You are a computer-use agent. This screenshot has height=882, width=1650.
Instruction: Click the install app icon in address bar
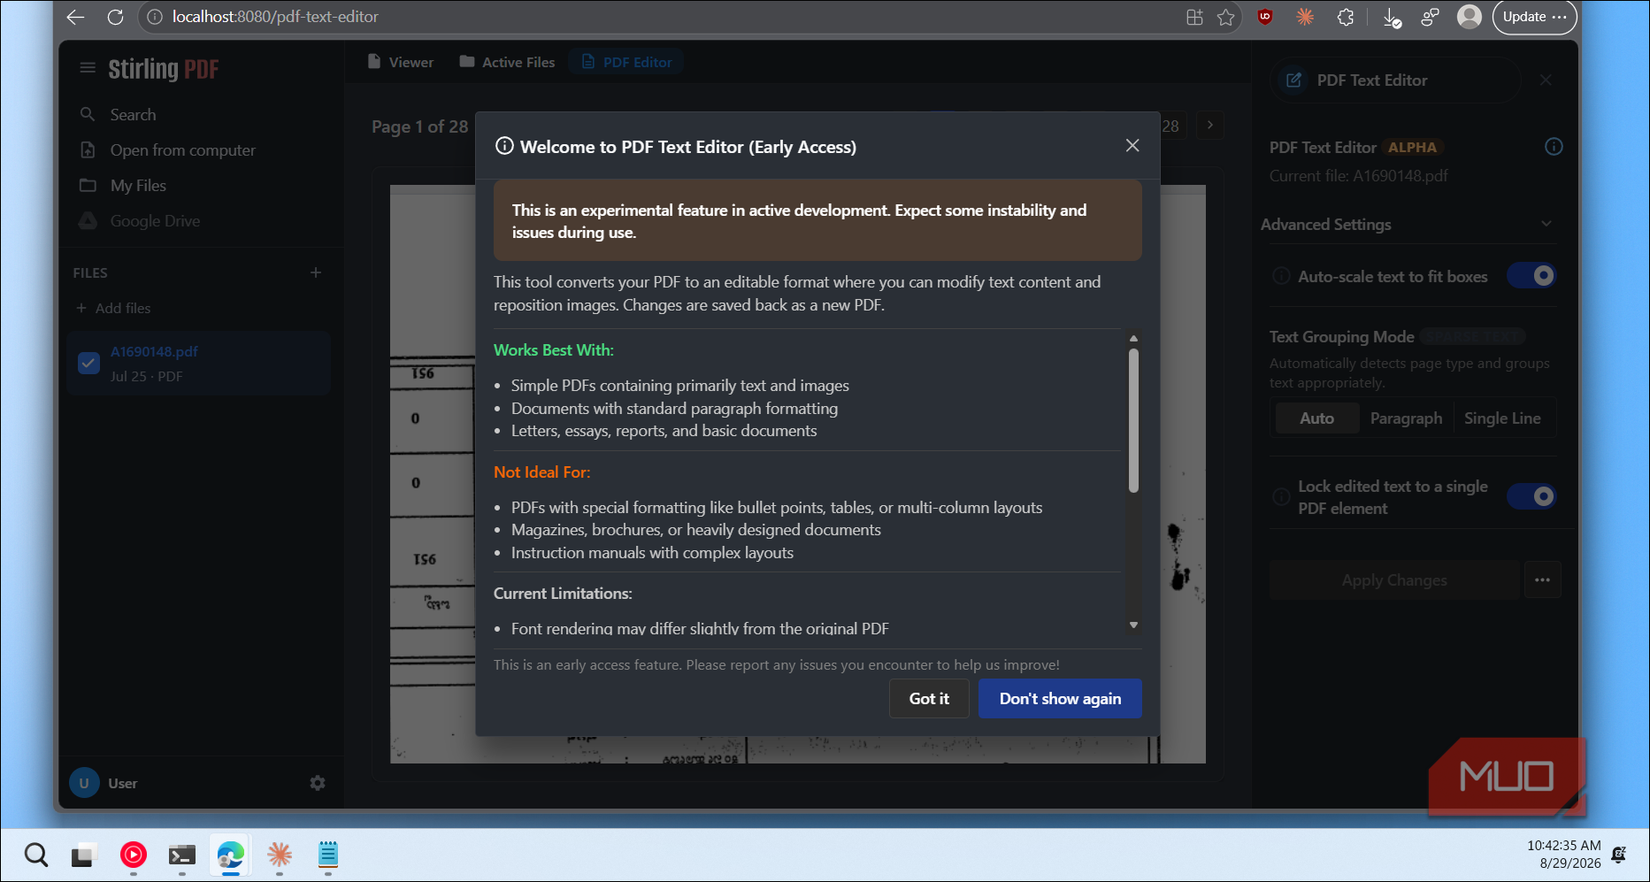click(x=1194, y=17)
